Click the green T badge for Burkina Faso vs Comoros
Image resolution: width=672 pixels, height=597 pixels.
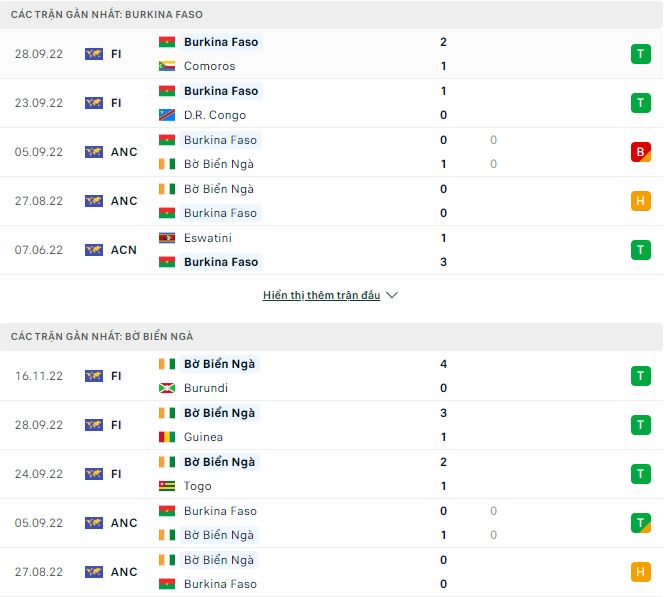tap(640, 54)
